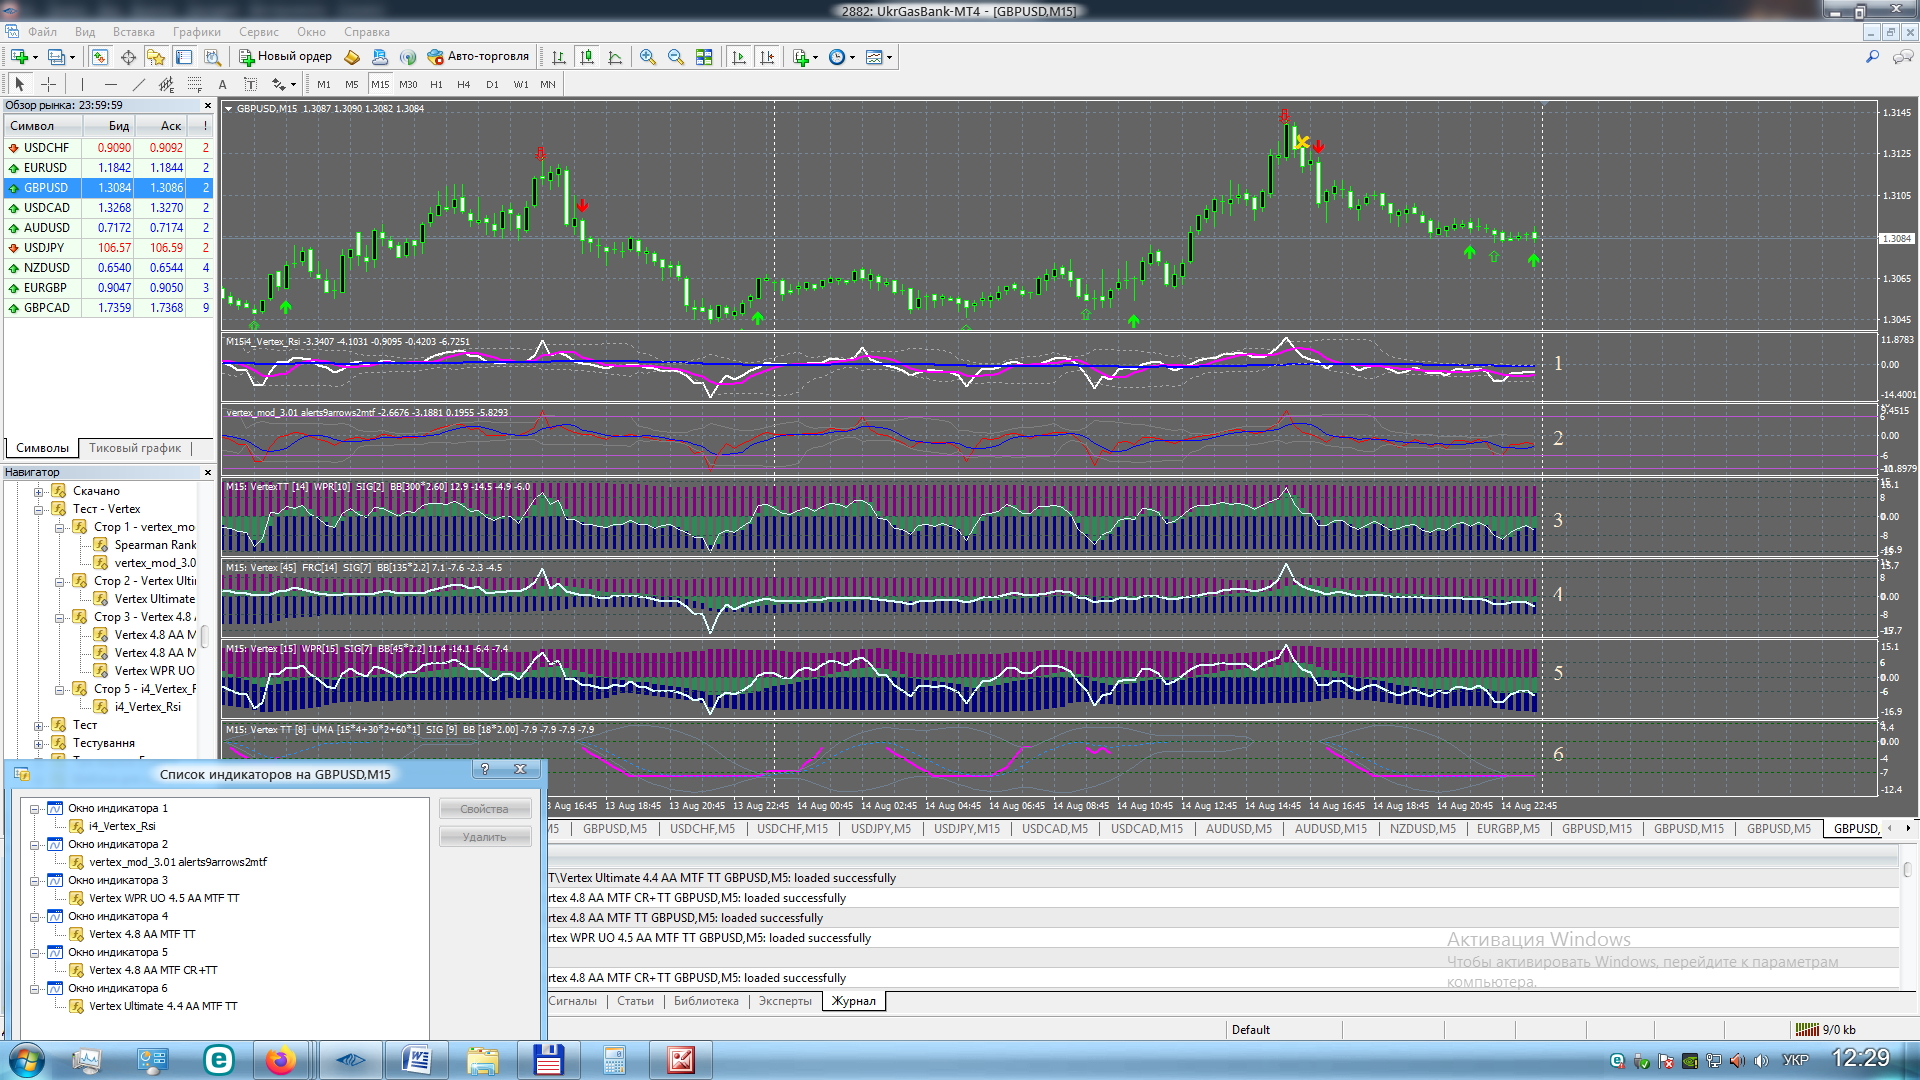Viewport: 1920px width, 1080px height.
Task: Open the Сервис menu
Action: (x=258, y=32)
